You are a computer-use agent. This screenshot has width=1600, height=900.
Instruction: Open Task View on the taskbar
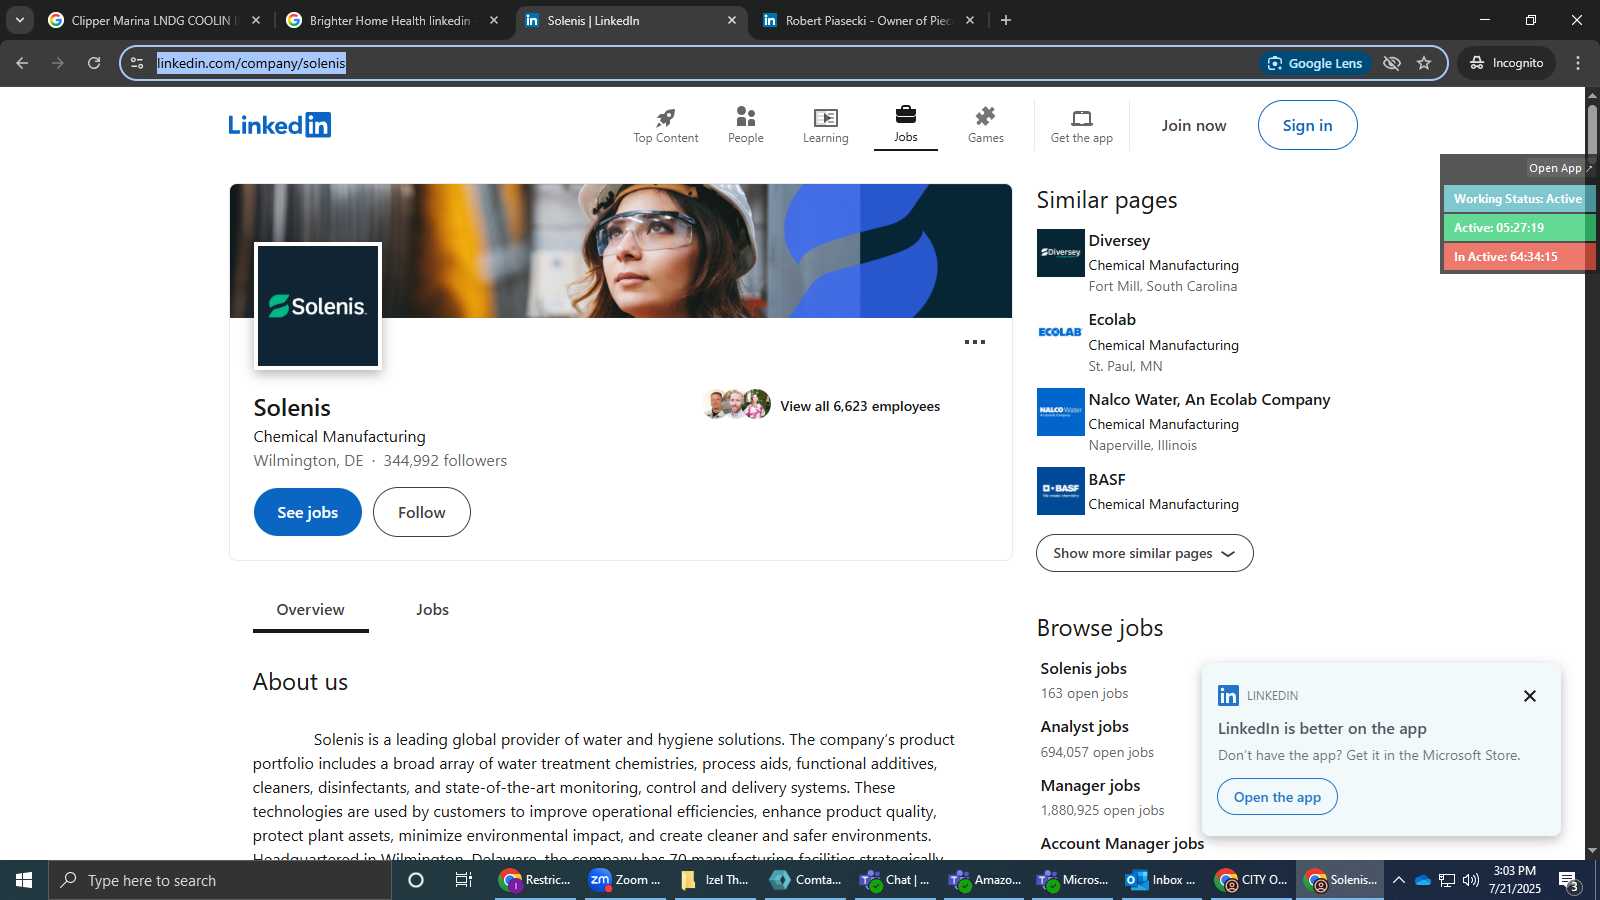click(x=464, y=880)
